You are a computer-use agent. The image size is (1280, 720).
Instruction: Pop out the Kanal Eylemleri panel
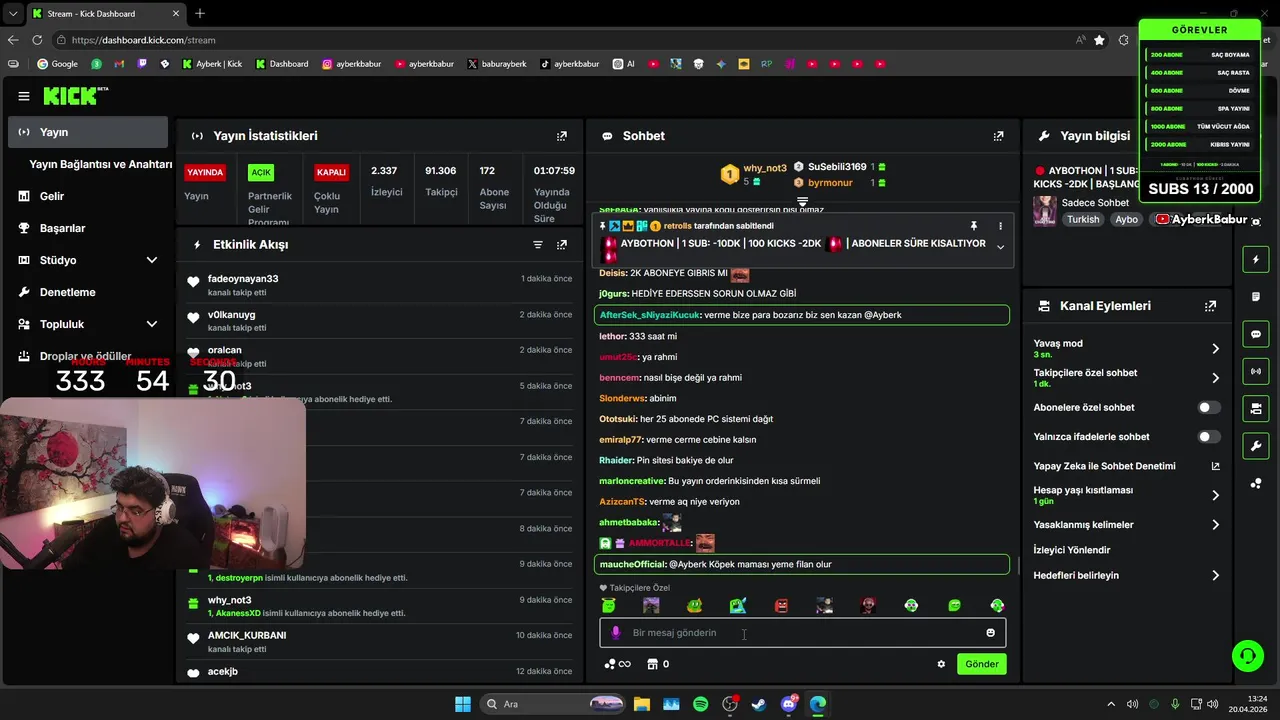(1211, 306)
